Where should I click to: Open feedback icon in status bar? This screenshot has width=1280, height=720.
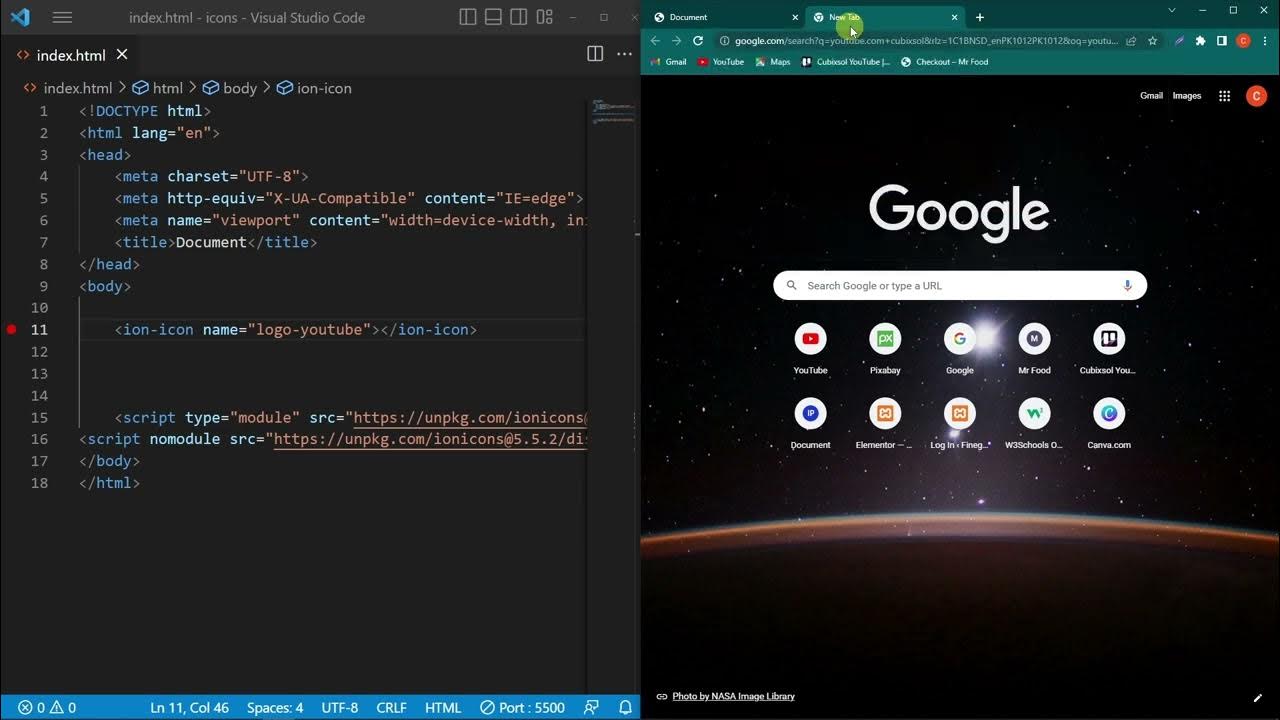[x=591, y=707]
